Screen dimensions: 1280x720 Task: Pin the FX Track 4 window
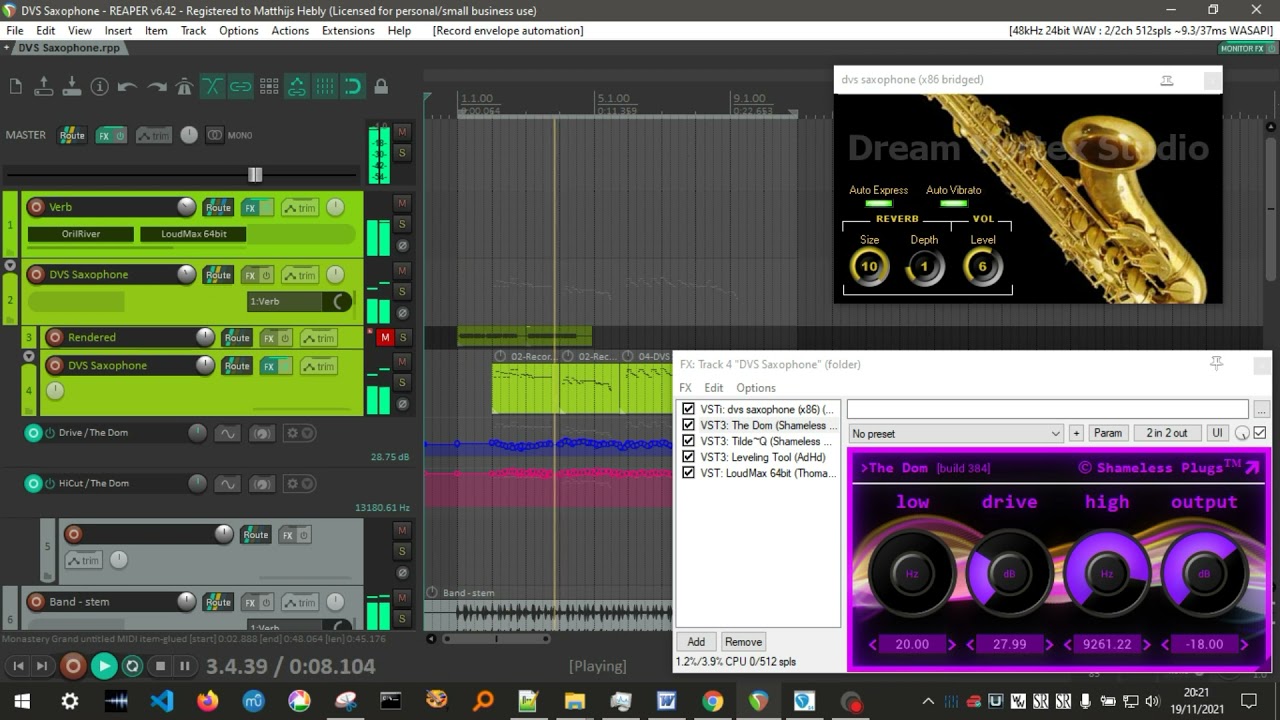pyautogui.click(x=1216, y=364)
